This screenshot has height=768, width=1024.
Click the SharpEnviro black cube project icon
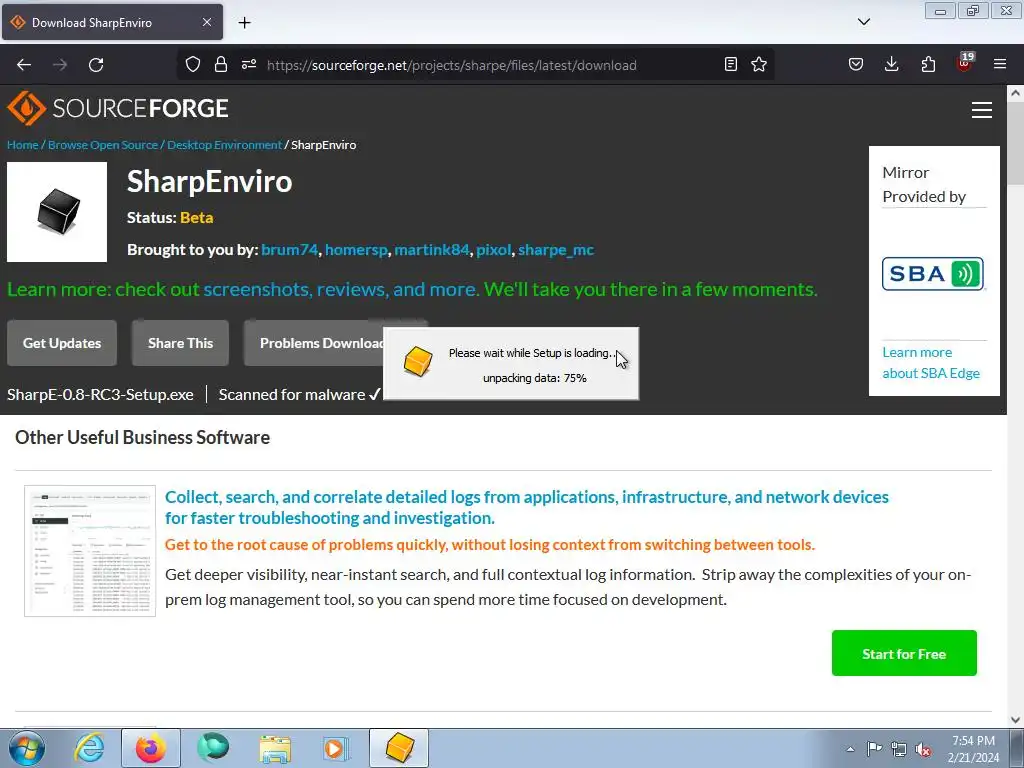pyautogui.click(x=57, y=212)
